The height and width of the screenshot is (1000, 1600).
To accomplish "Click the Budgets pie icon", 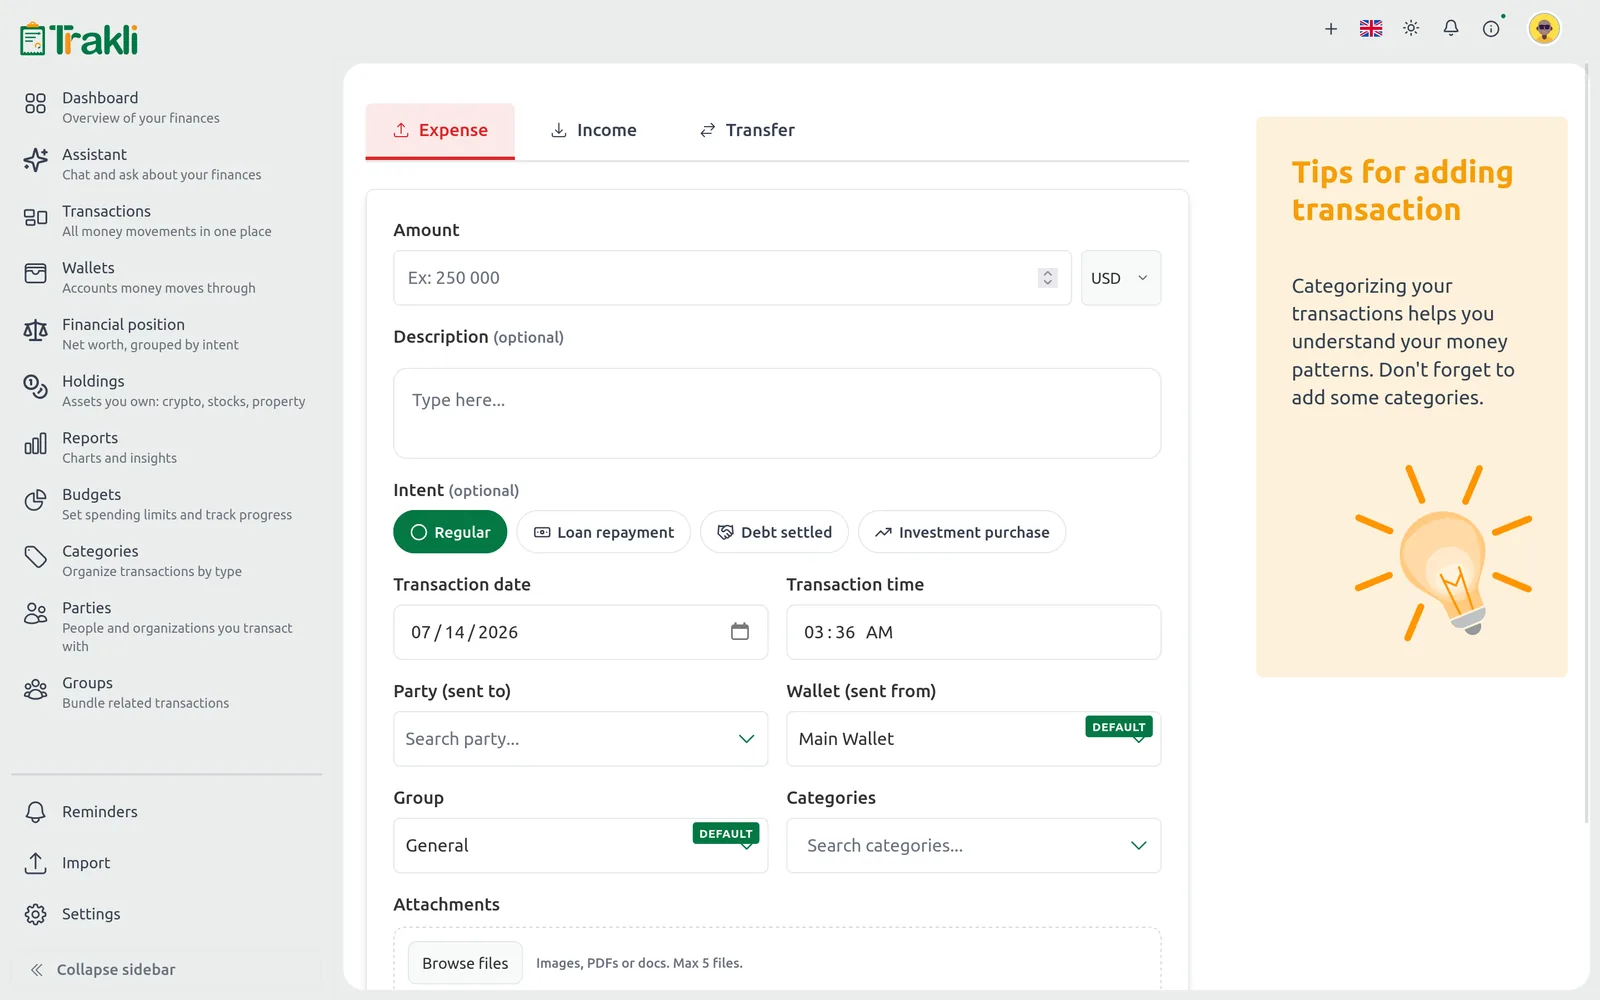I will pyautogui.click(x=35, y=500).
